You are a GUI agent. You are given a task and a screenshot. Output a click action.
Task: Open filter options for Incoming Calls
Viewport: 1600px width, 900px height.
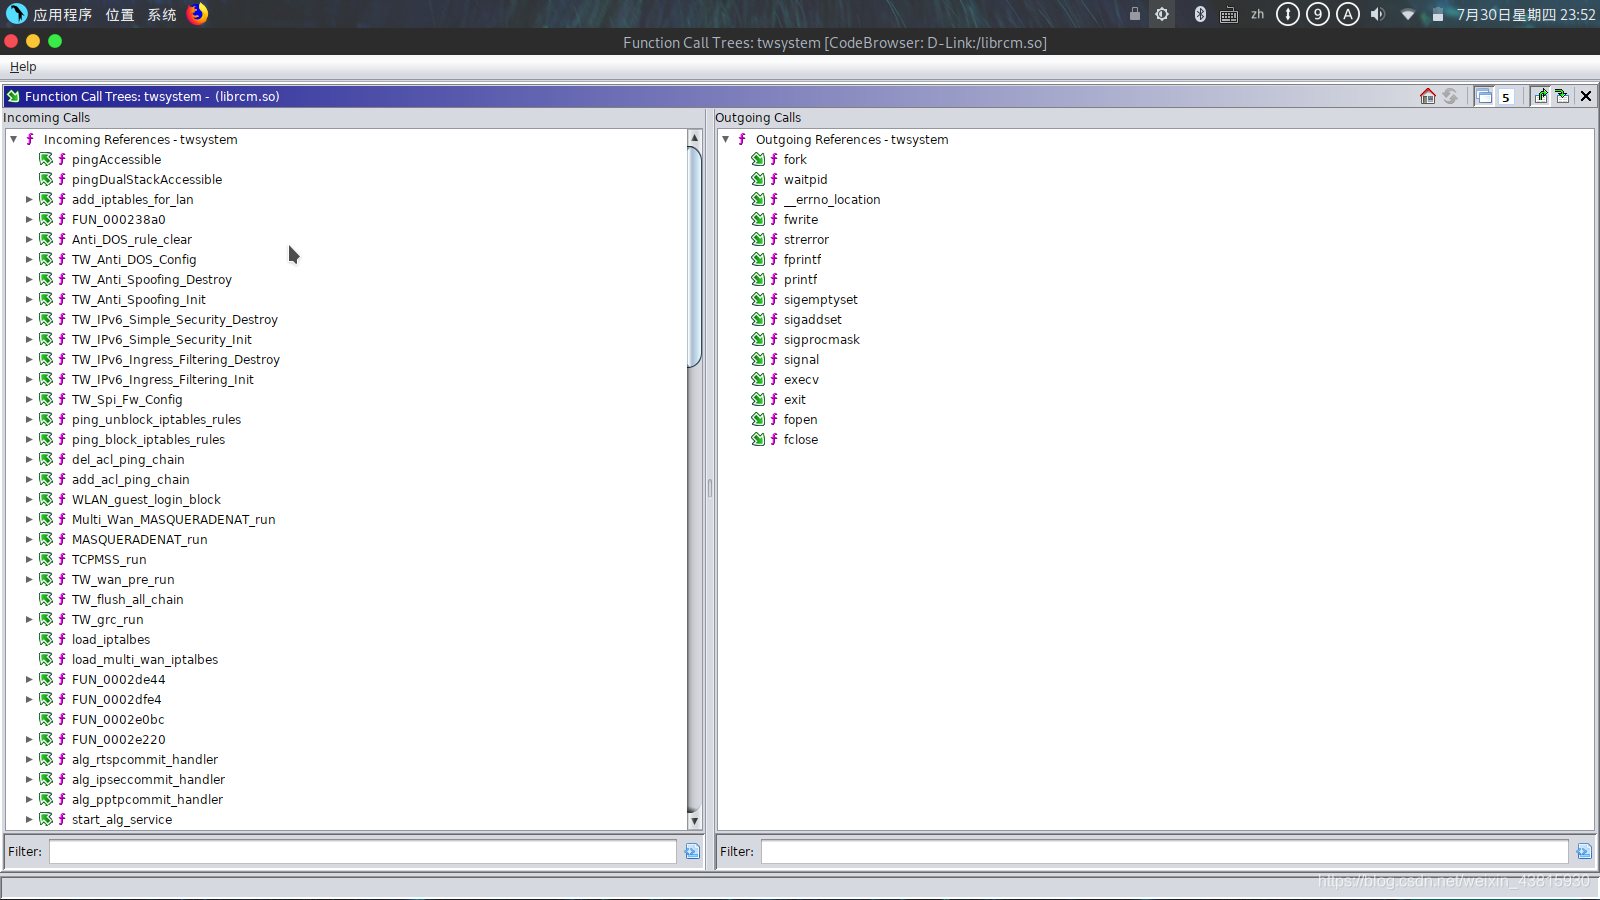point(692,851)
